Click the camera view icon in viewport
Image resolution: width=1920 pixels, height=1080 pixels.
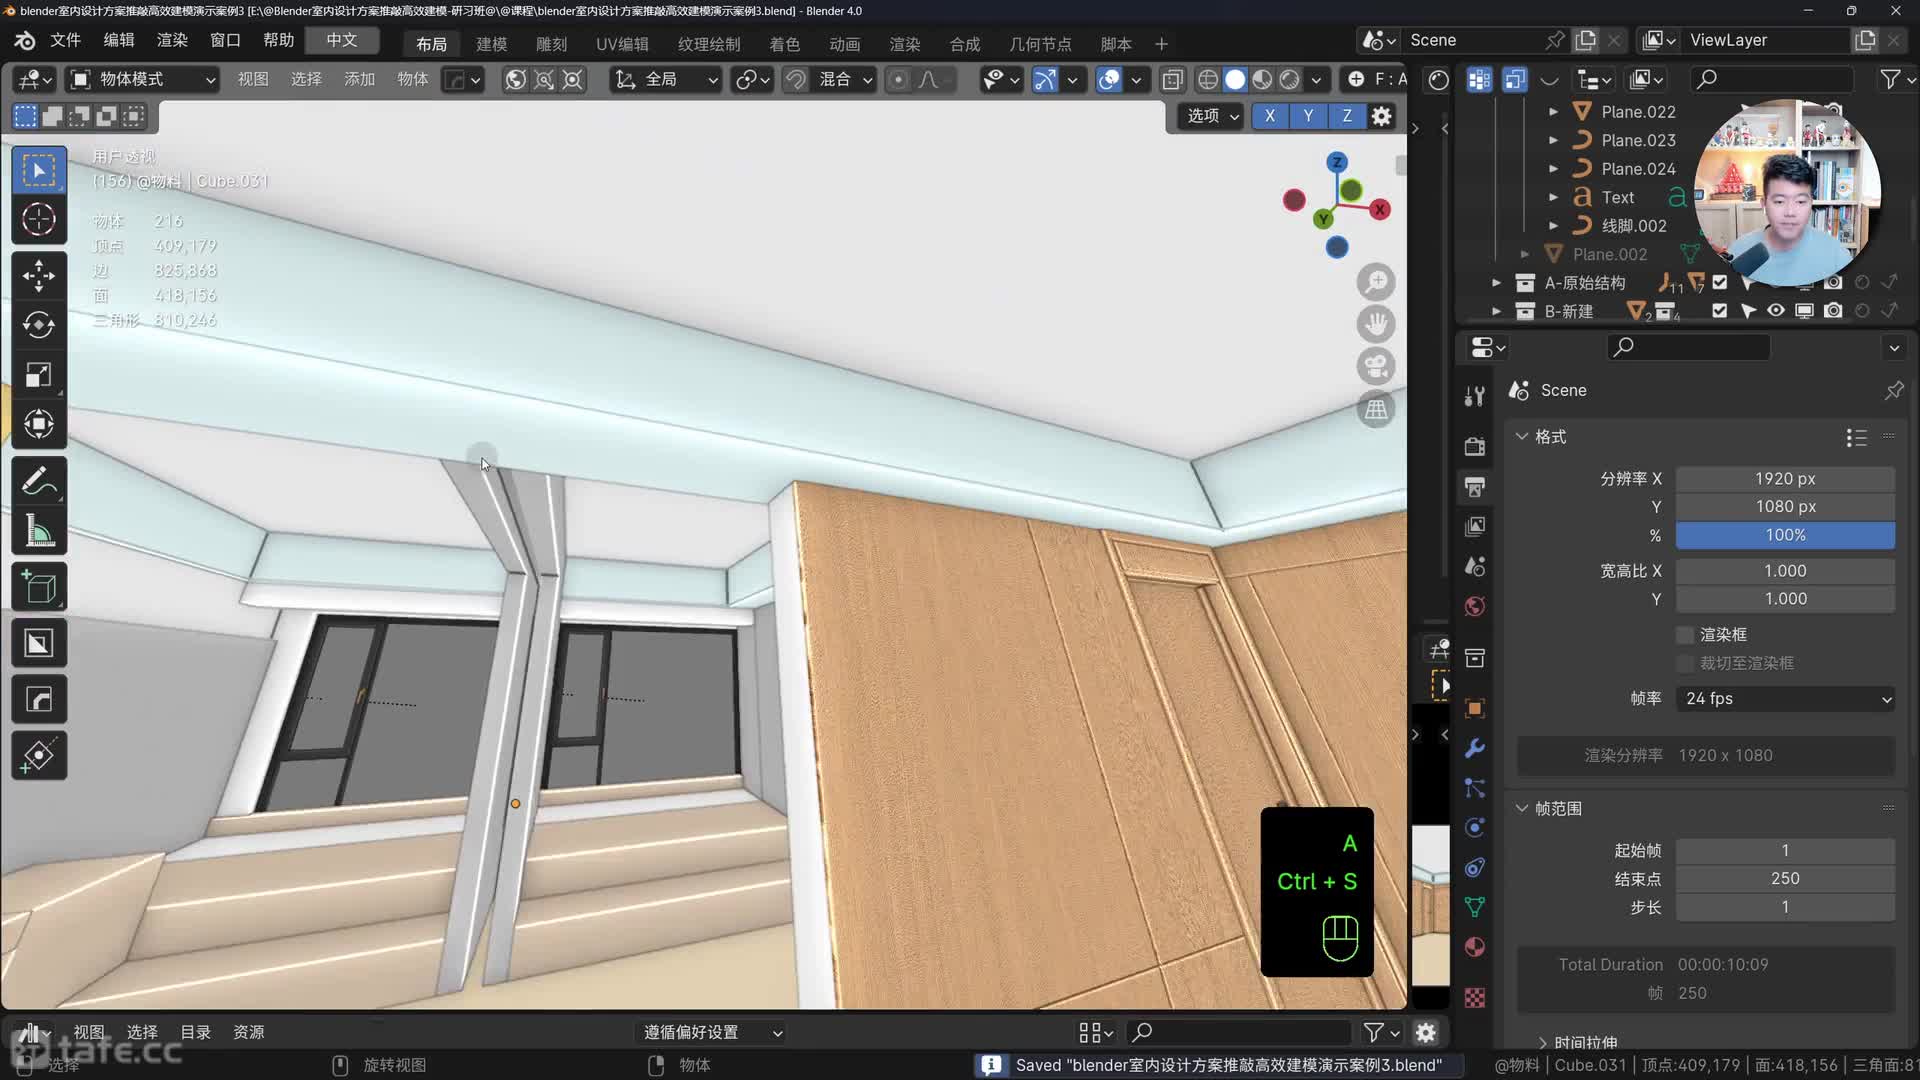pyautogui.click(x=1376, y=366)
